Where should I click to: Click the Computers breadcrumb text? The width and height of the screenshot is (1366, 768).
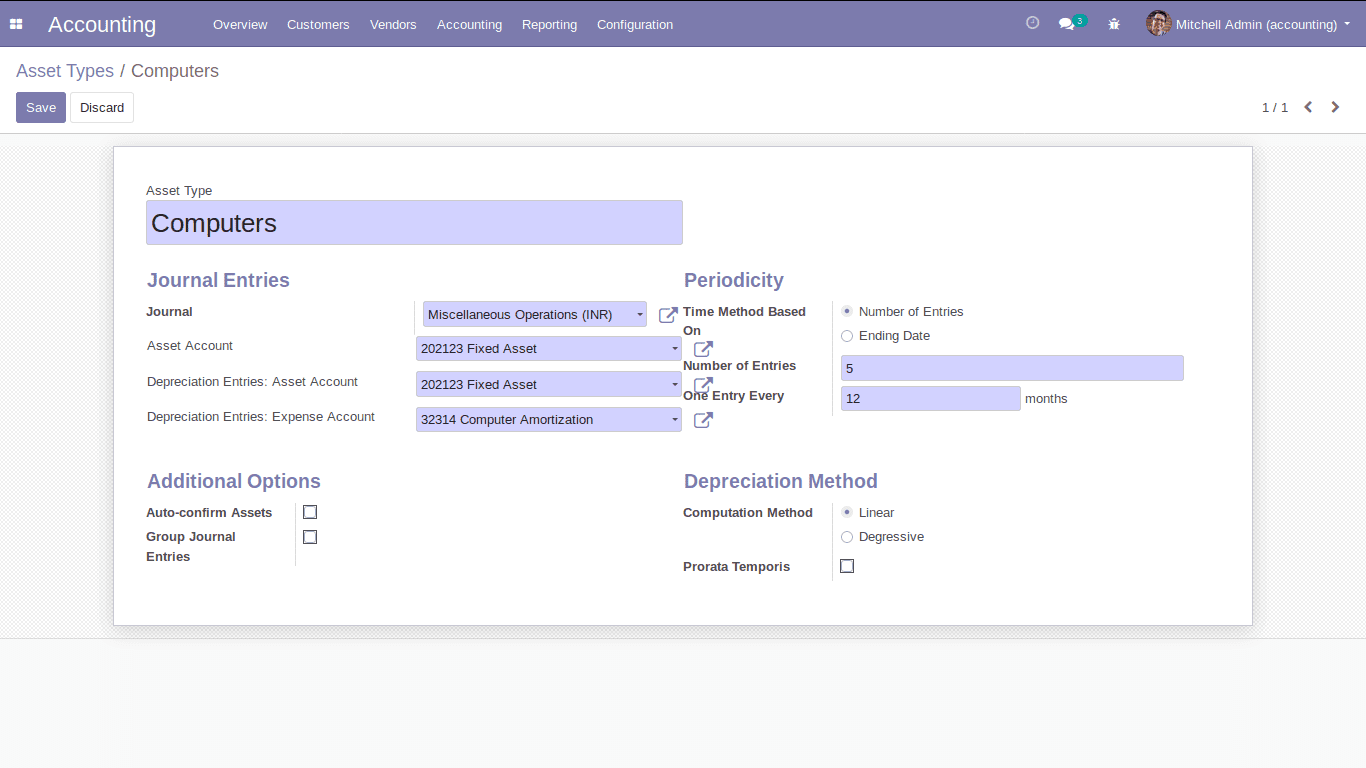(175, 71)
